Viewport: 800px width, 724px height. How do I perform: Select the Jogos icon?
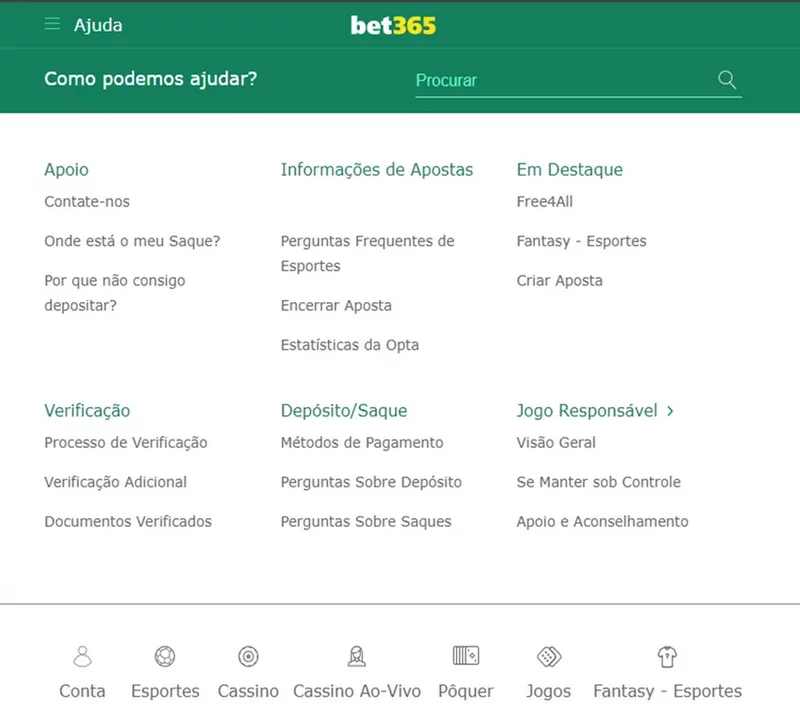549,657
